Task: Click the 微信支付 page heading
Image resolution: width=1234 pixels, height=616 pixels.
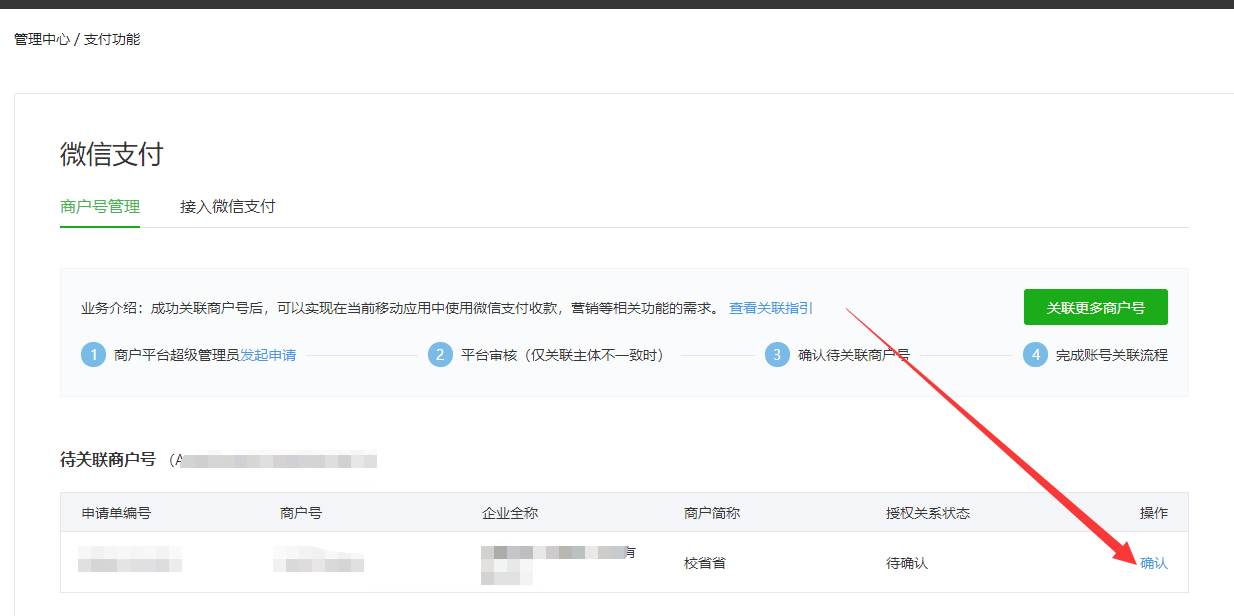Action: [111, 155]
